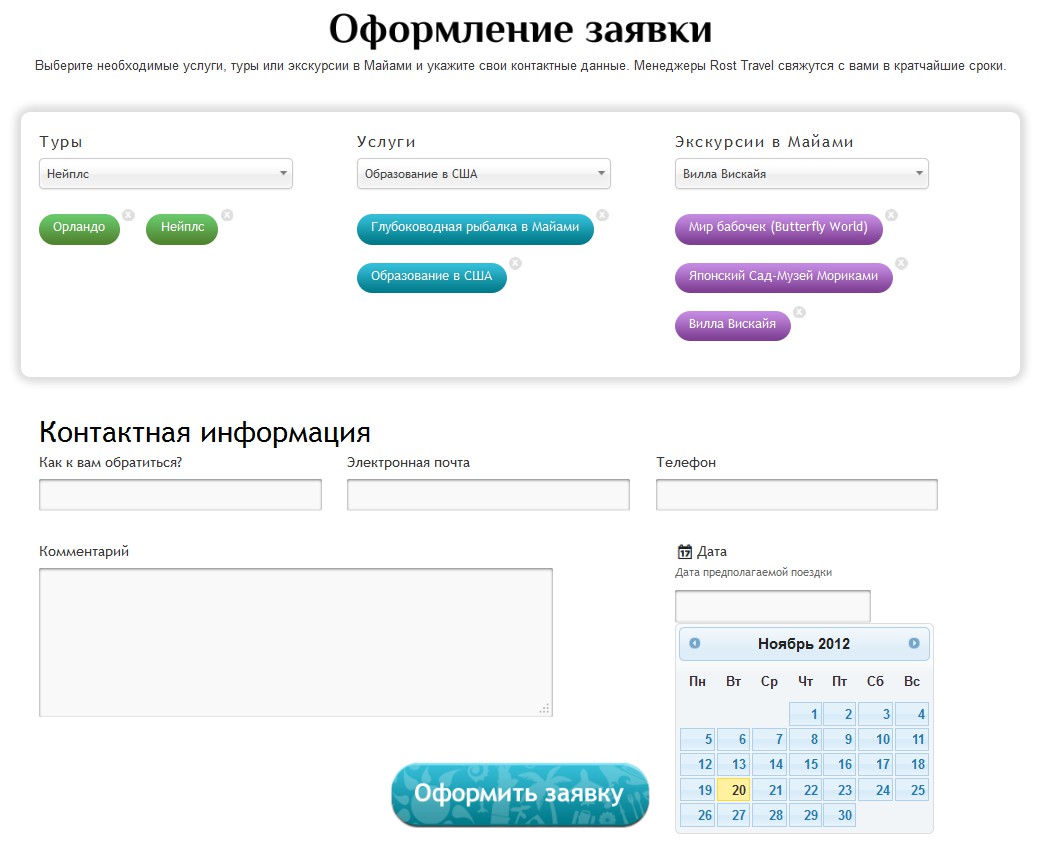This screenshot has height=860, width=1044.
Task: Click the Дата input field
Action: point(773,606)
